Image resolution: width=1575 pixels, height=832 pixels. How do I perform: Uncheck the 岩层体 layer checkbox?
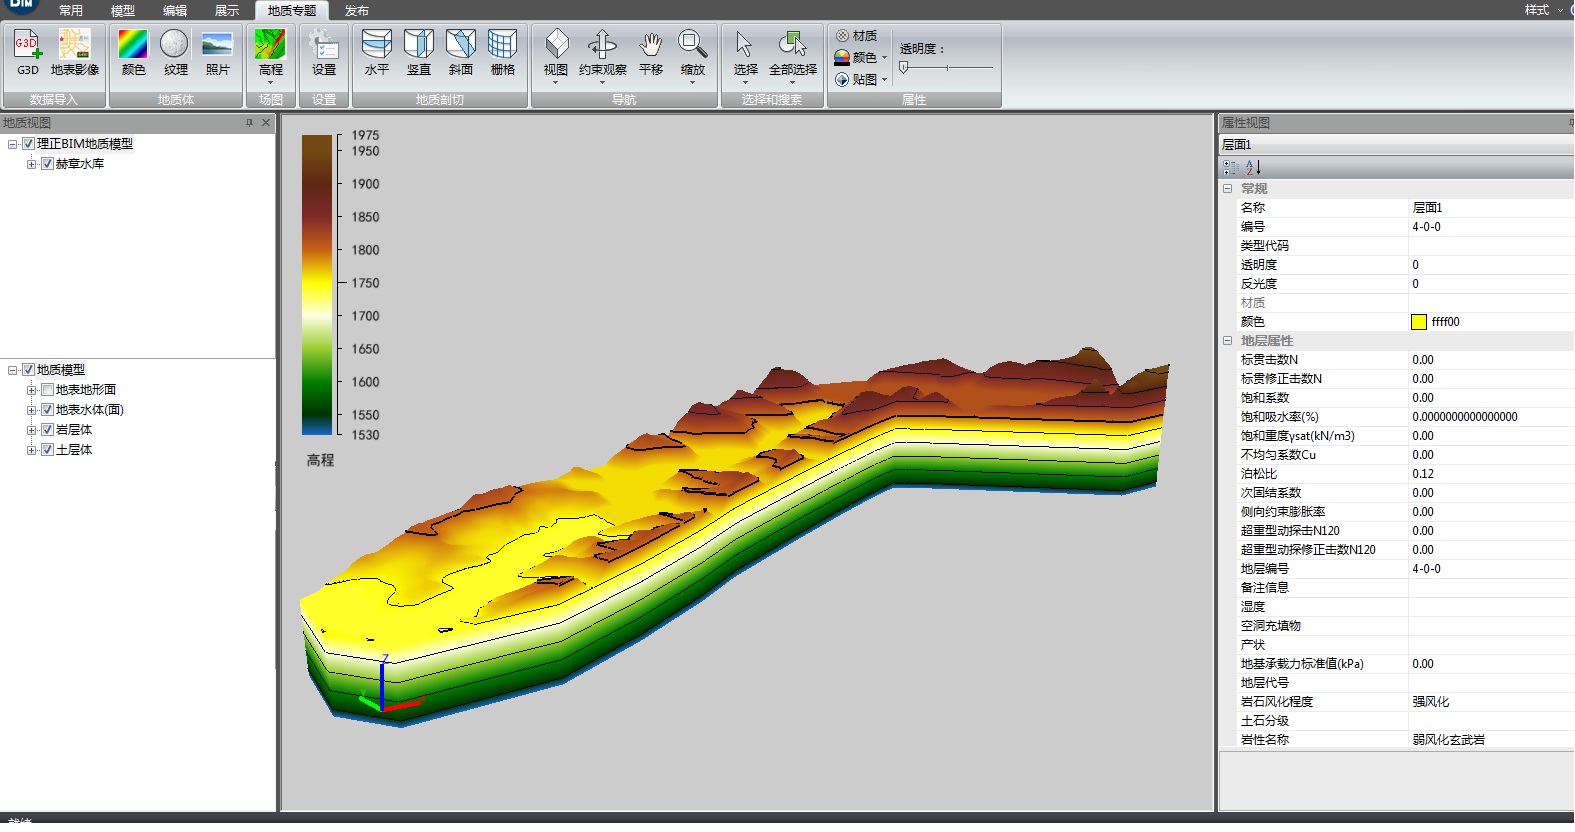pyautogui.click(x=47, y=430)
